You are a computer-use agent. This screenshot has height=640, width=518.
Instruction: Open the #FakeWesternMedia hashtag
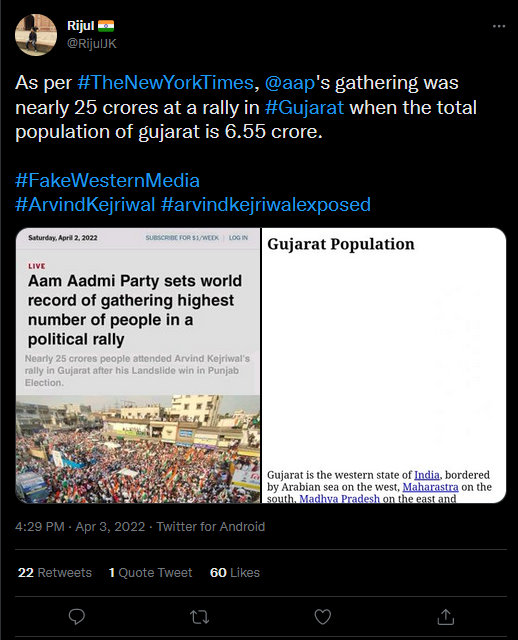pyautogui.click(x=107, y=180)
